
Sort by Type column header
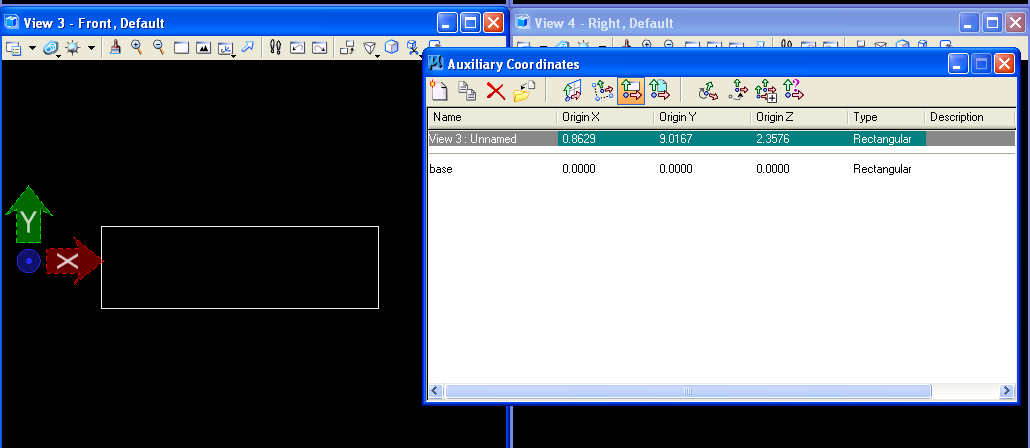coord(886,117)
